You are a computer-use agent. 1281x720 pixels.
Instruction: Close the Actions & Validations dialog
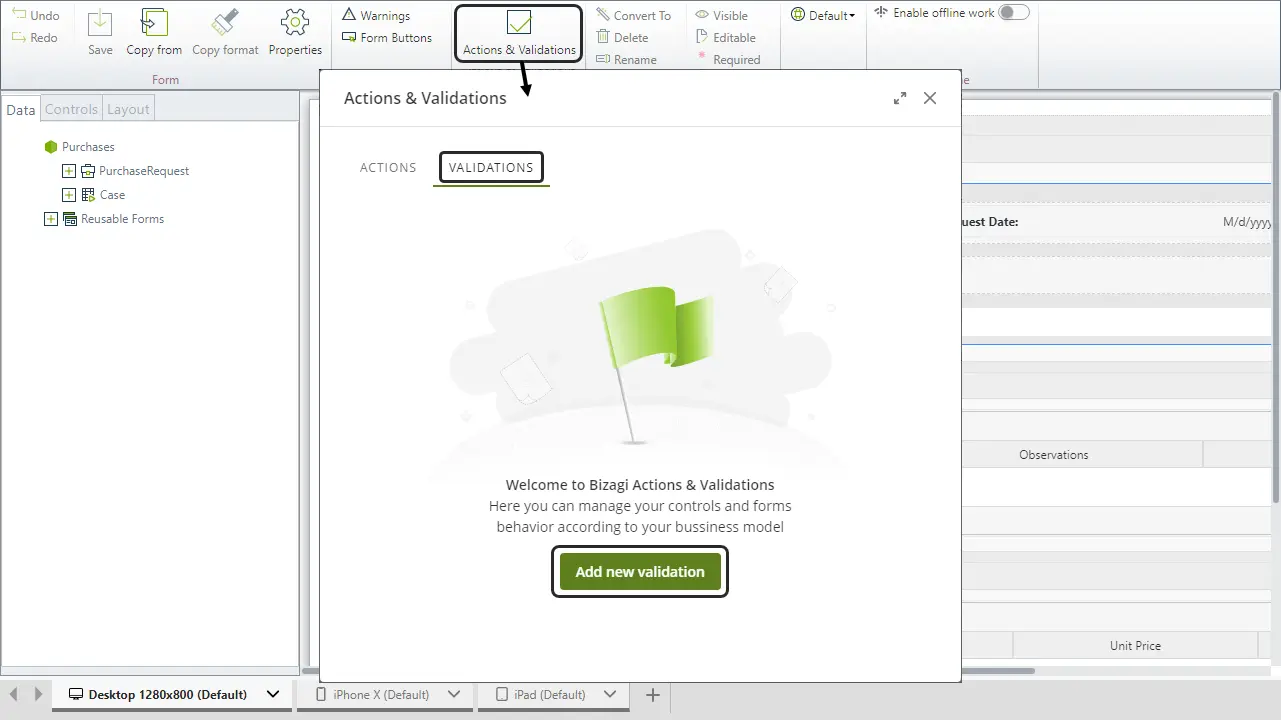pyautogui.click(x=930, y=98)
